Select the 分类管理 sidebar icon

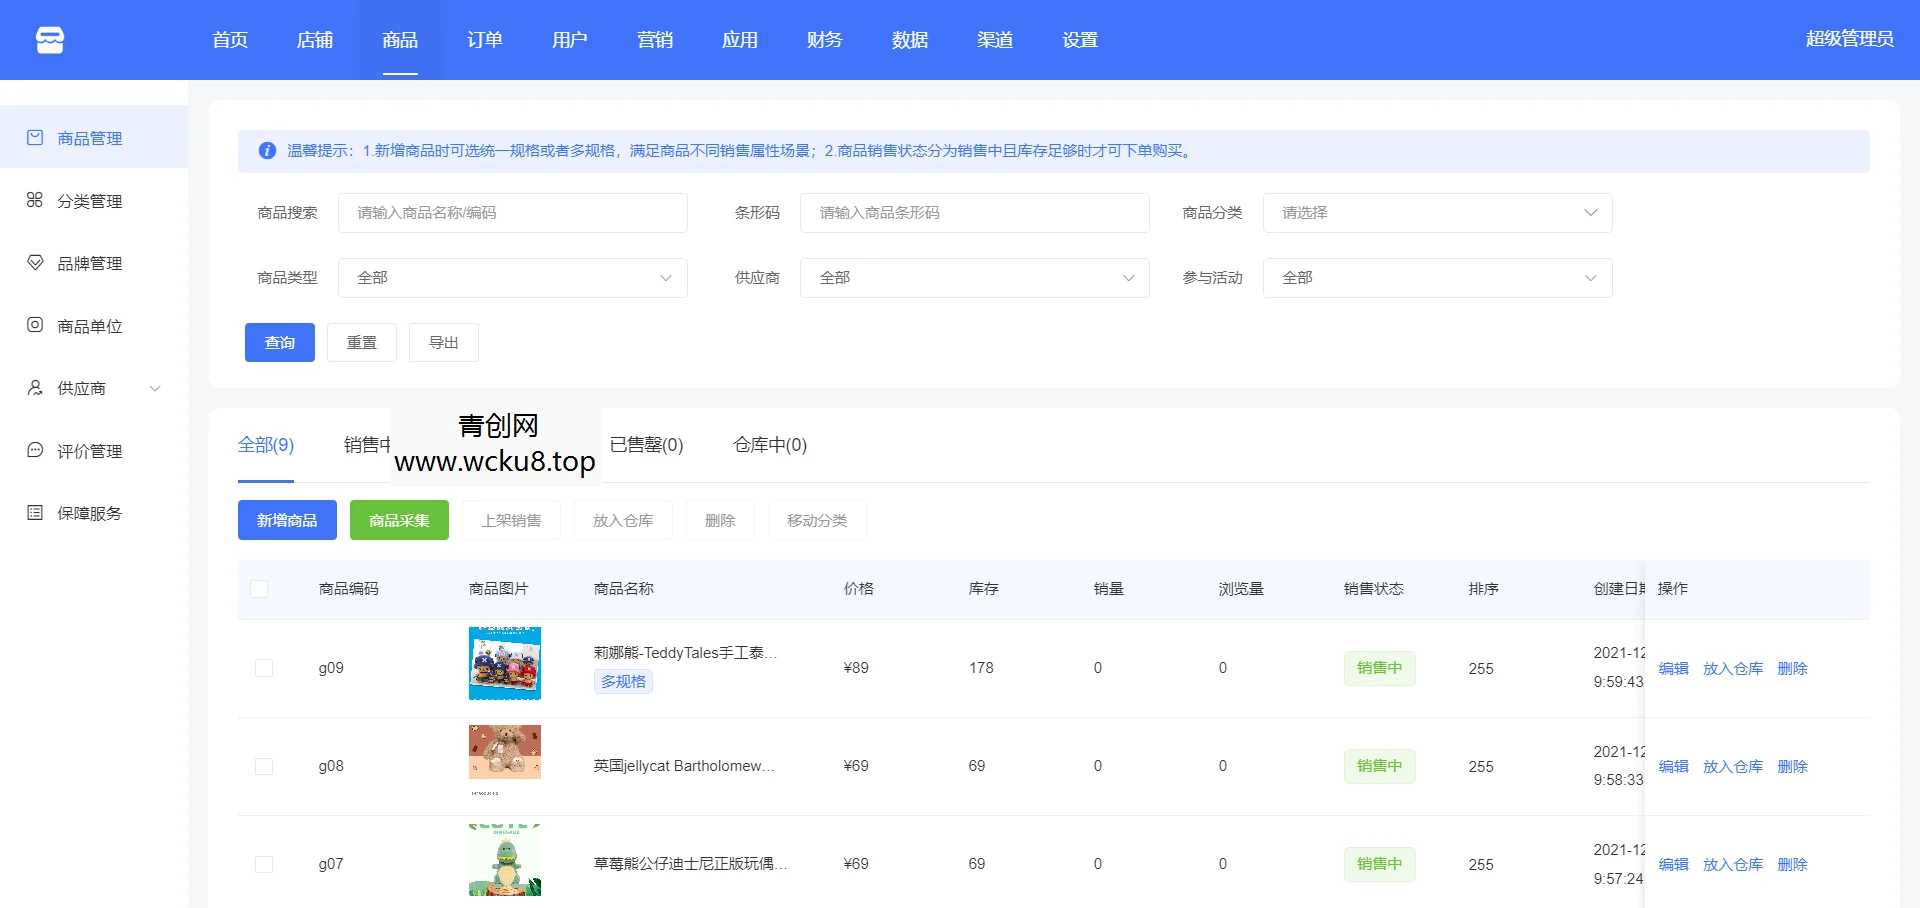[x=34, y=200]
